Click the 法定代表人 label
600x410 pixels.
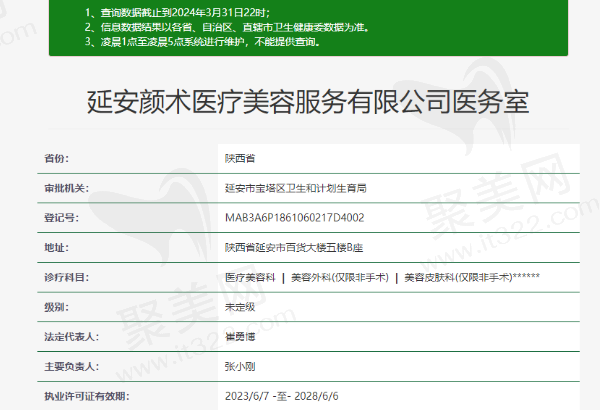pyautogui.click(x=72, y=337)
